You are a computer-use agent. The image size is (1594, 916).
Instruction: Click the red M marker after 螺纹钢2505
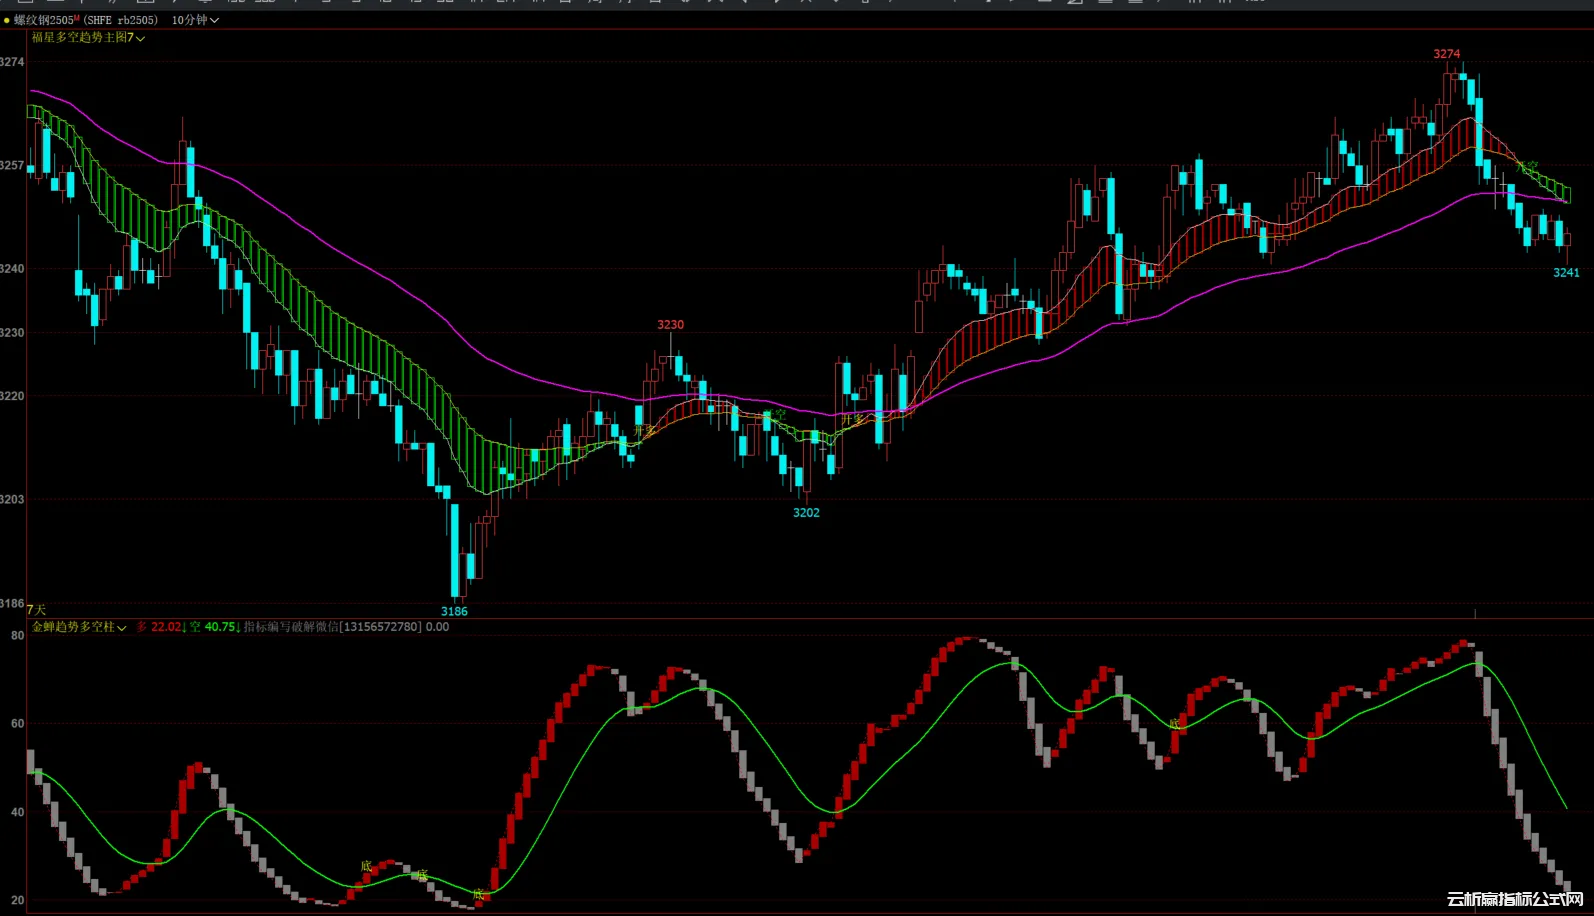pyautogui.click(x=77, y=19)
